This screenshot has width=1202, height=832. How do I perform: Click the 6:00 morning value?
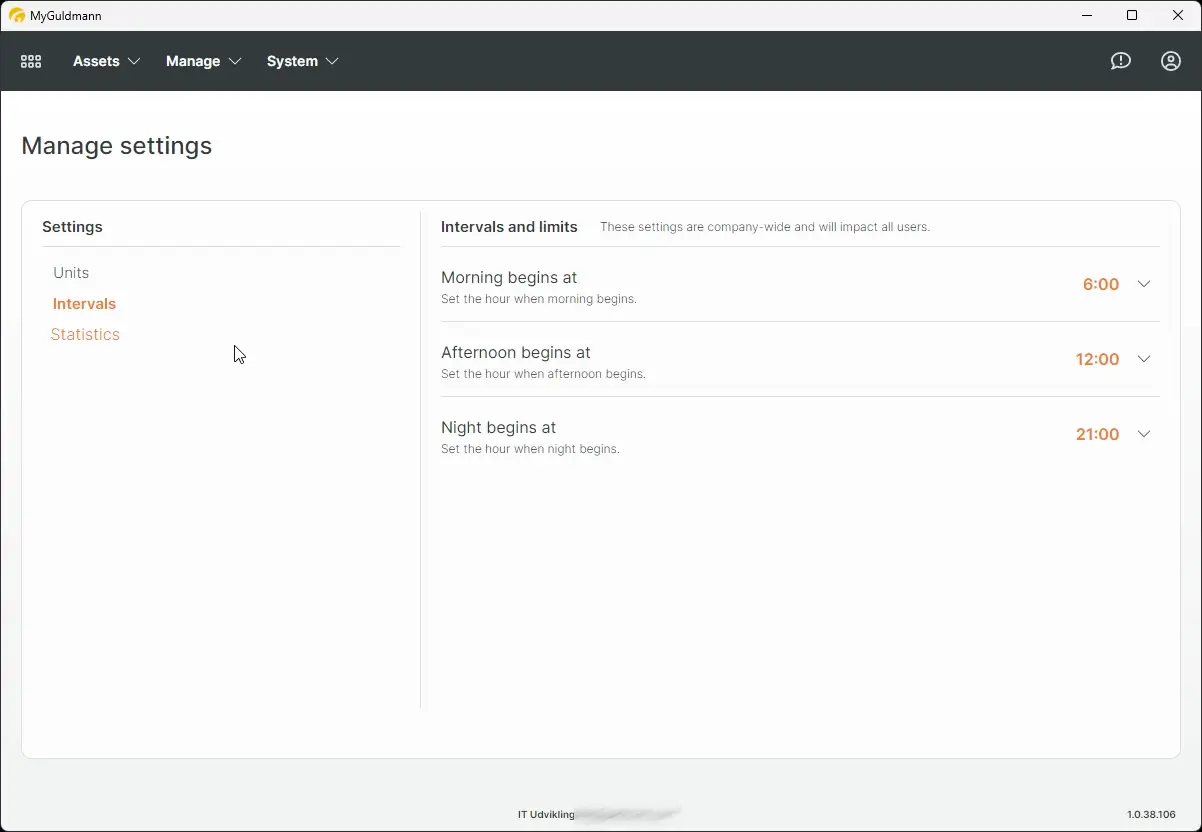(x=1101, y=284)
